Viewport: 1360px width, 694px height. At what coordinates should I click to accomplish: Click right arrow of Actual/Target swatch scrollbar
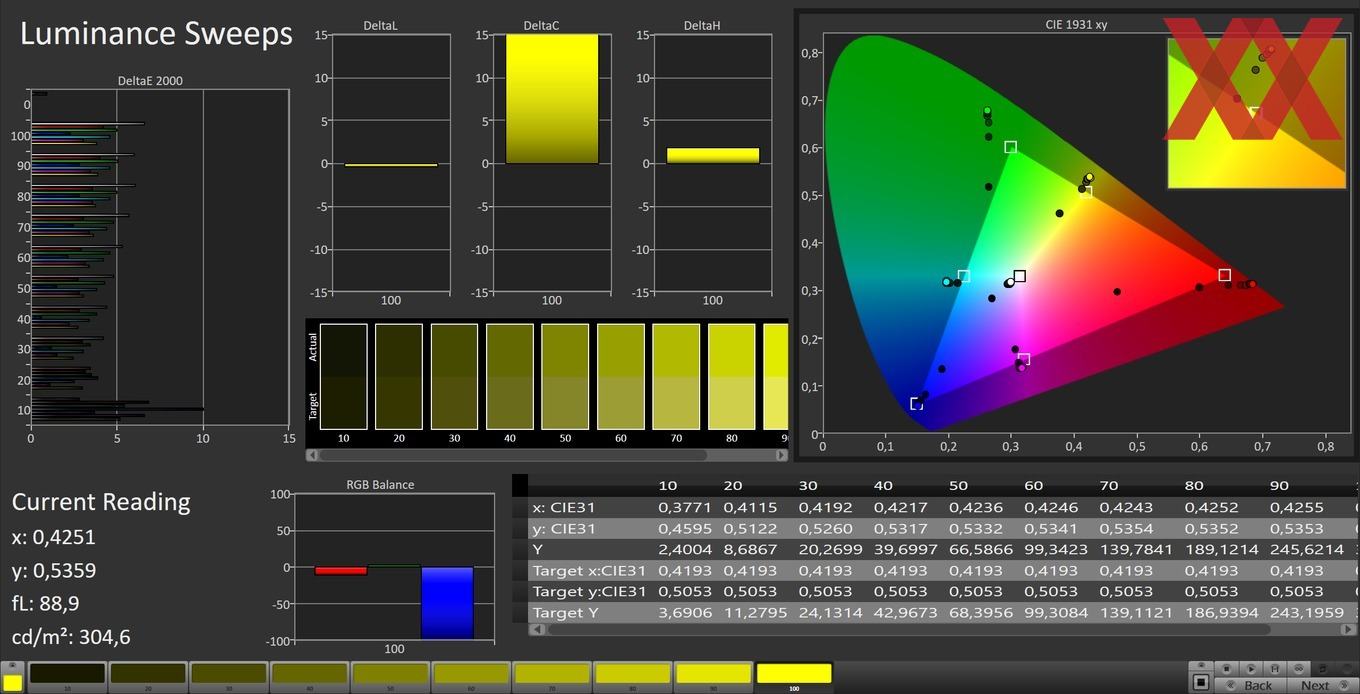[x=781, y=455]
